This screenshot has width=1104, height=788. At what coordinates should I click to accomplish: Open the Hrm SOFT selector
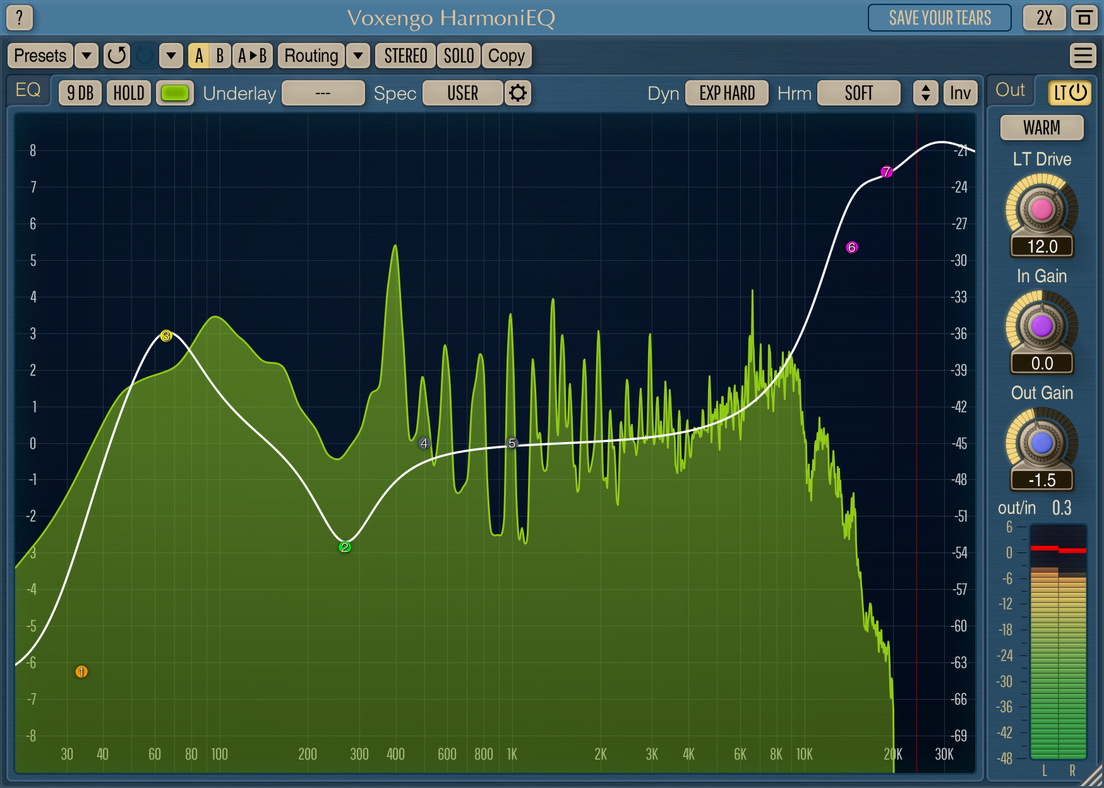[x=859, y=93]
